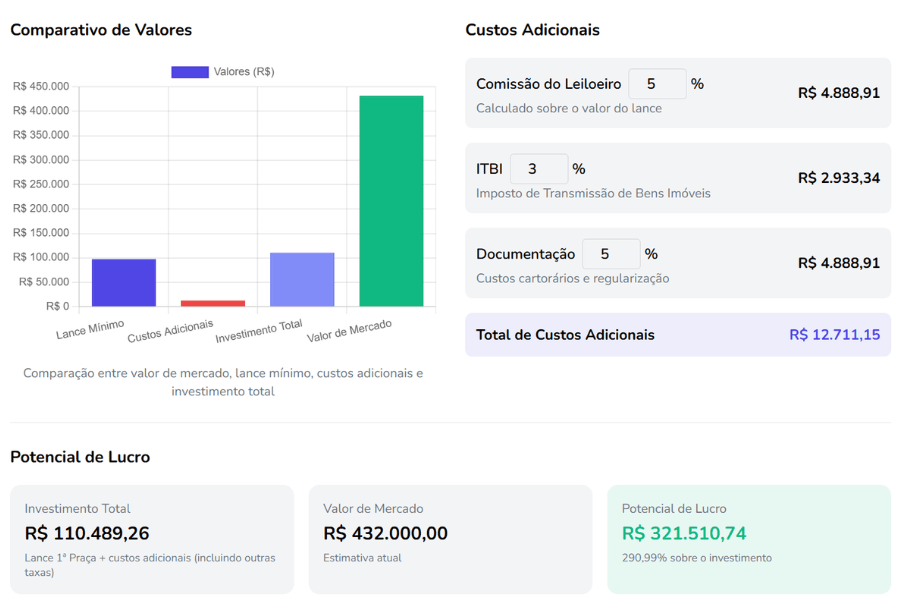Click the green Valor de Mercado bar
Image resolution: width=900 pixels, height=600 pixels.
coord(391,201)
